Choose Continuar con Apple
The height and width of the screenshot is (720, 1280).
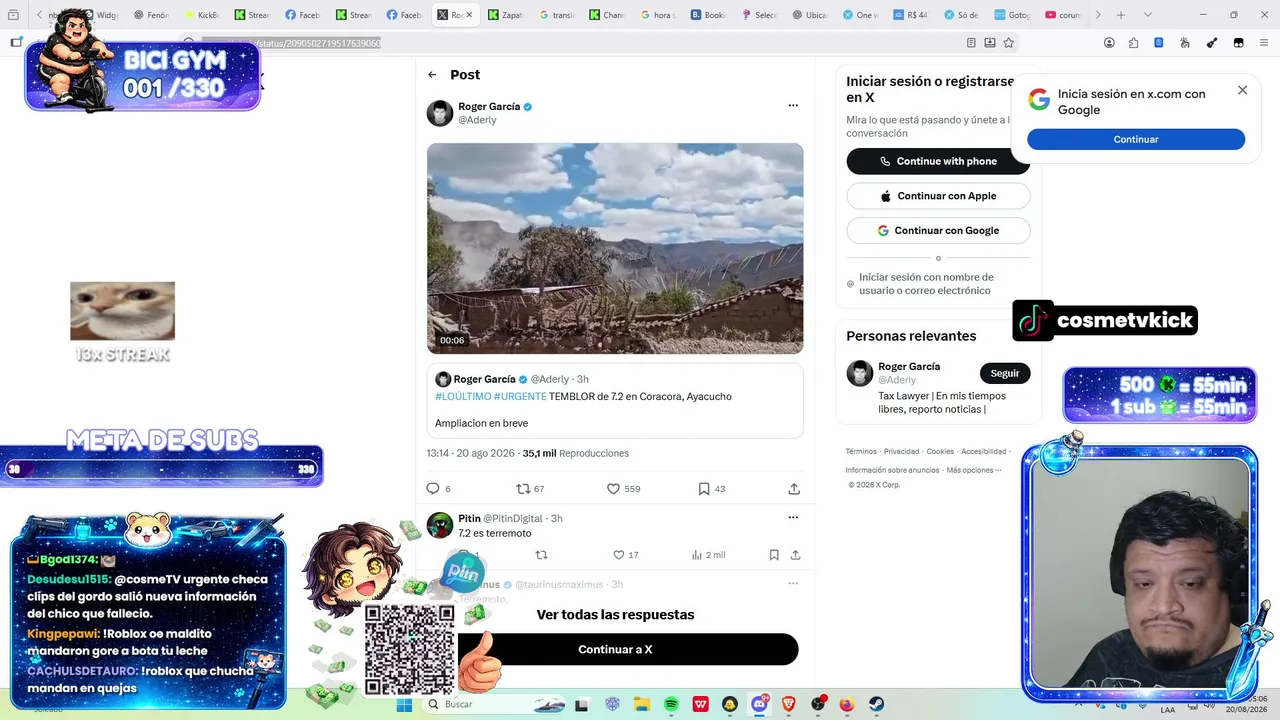click(938, 196)
